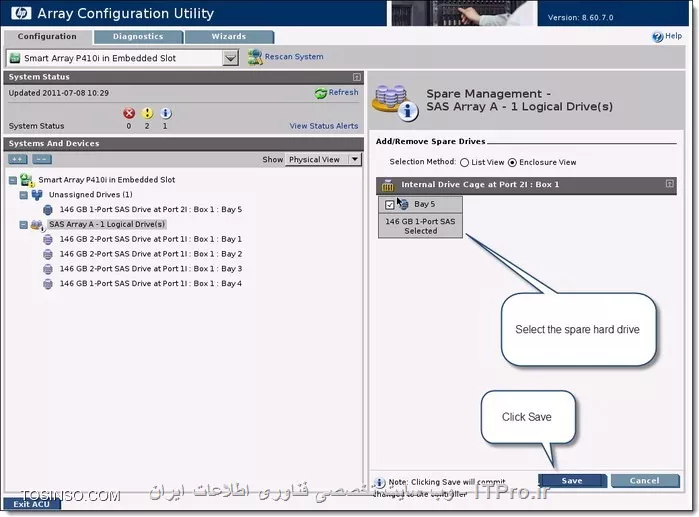Click the drive icon for Bay 4

tap(48, 283)
